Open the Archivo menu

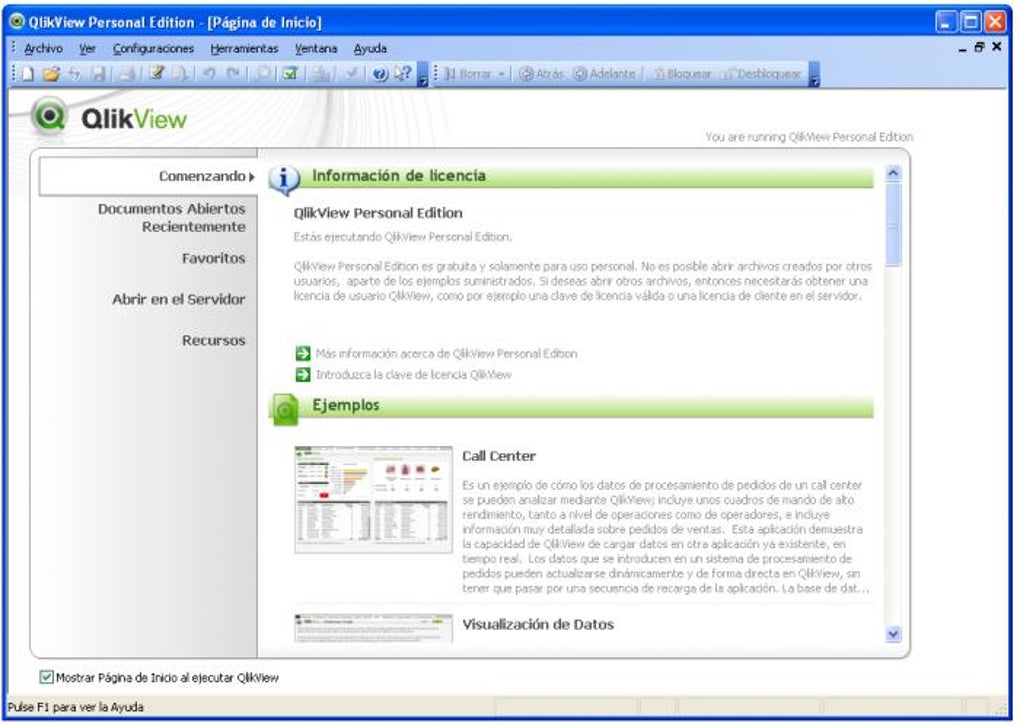click(x=44, y=49)
